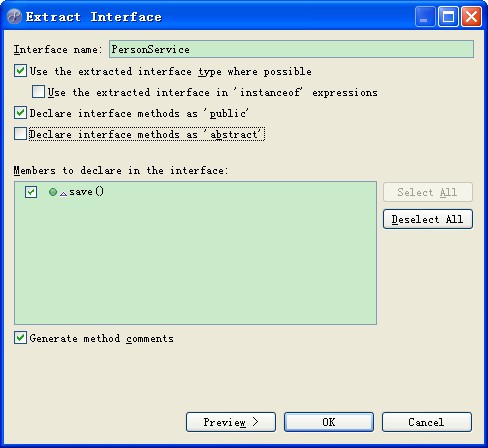Click the green public method icon beside save()
The width and height of the screenshot is (488, 448).
pos(53,192)
